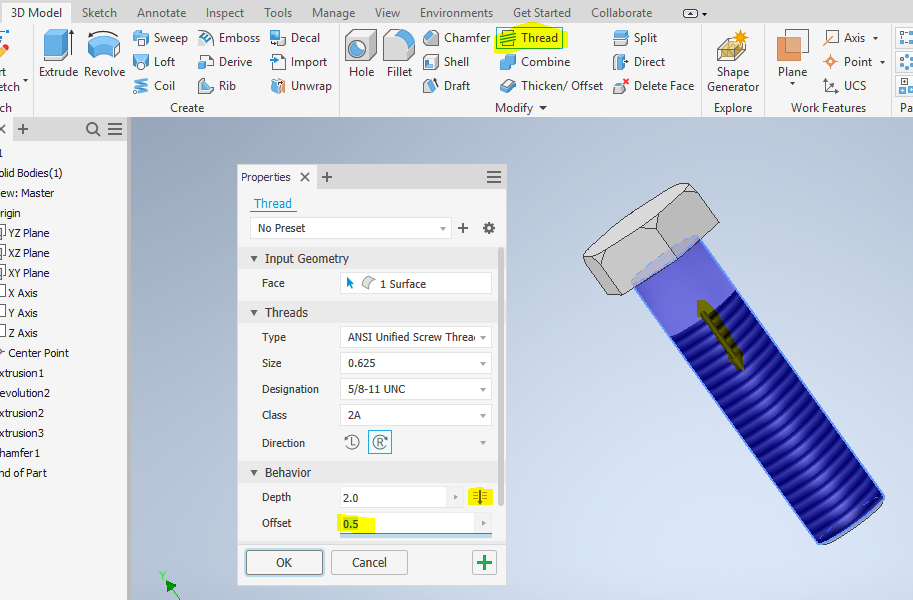Activate the Hole tool
The width and height of the screenshot is (913, 600).
pos(361,54)
